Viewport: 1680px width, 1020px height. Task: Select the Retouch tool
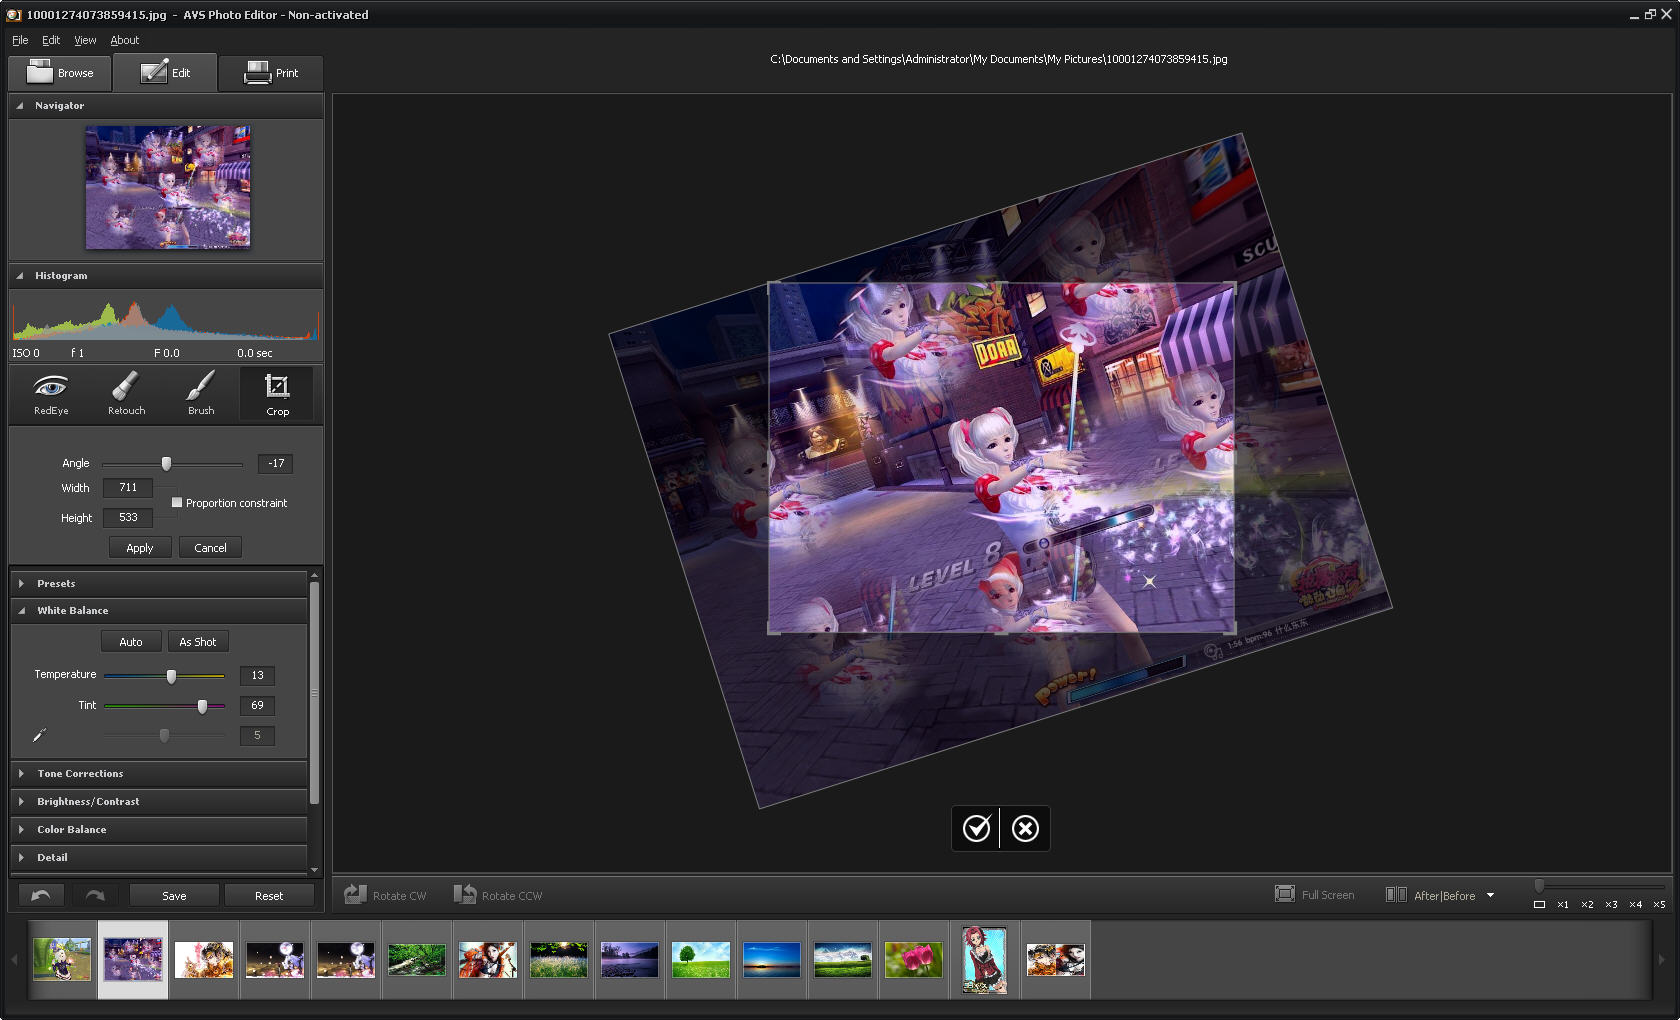[126, 394]
